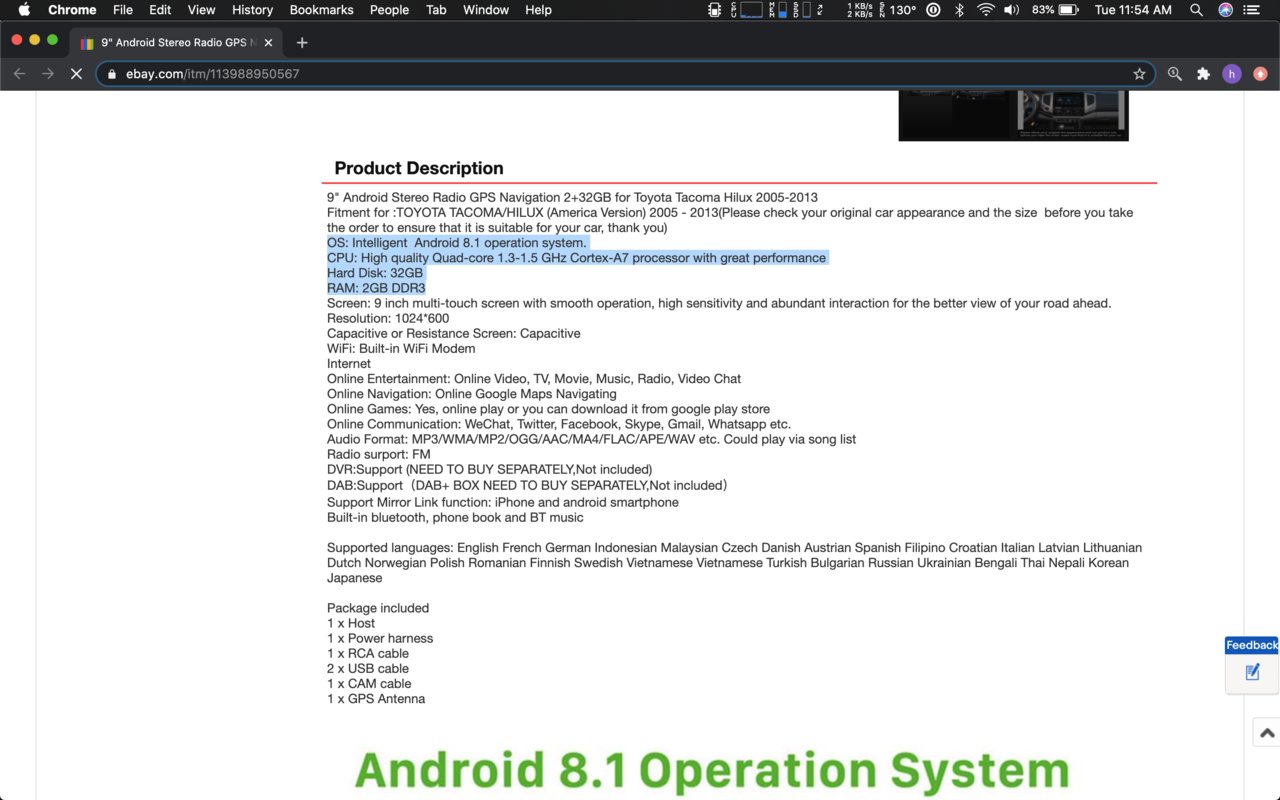This screenshot has width=1280, height=800.
Task: Open the Window menu
Action: 486,10
